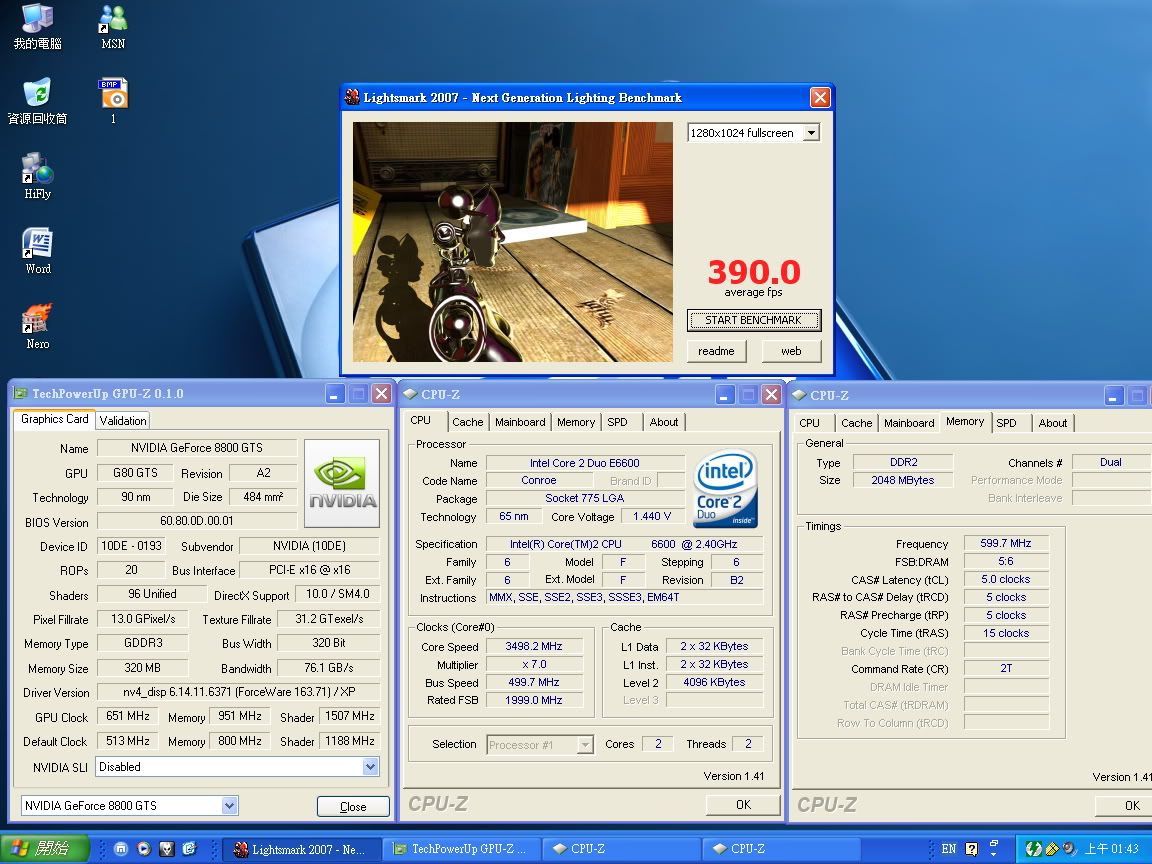Click OK in the middle CPU-Z window

743,804
